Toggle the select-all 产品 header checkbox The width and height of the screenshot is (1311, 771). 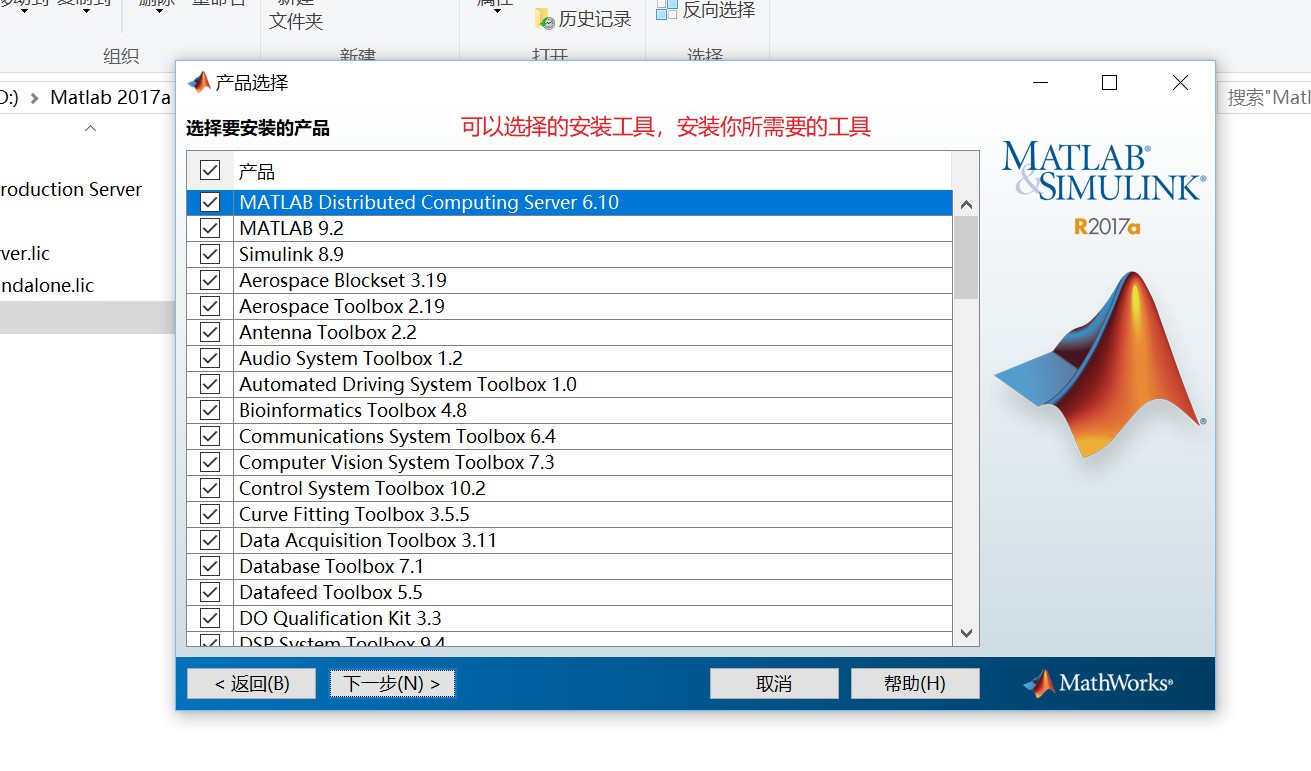[x=210, y=171]
